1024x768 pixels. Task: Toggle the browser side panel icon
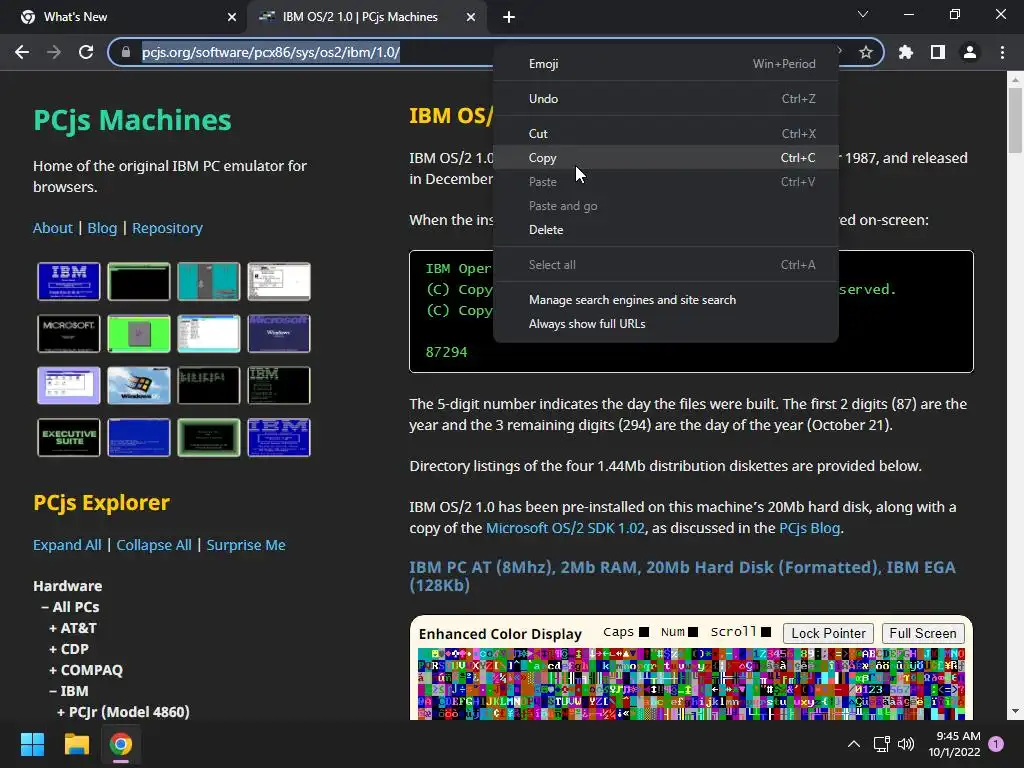pyautogui.click(x=938, y=52)
